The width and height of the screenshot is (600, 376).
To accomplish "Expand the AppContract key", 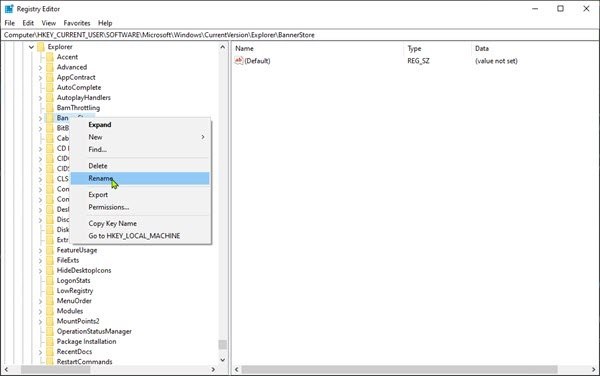I will tap(41, 78).
